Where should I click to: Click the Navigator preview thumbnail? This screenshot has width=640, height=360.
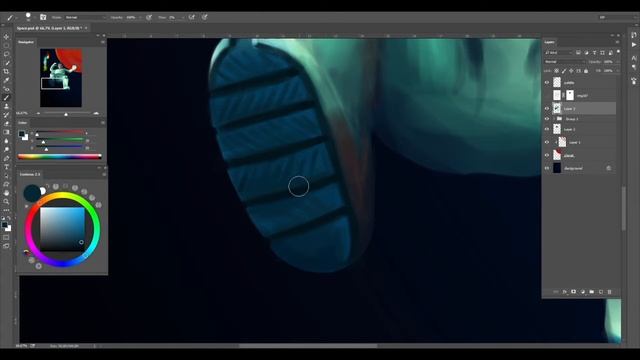(x=61, y=78)
